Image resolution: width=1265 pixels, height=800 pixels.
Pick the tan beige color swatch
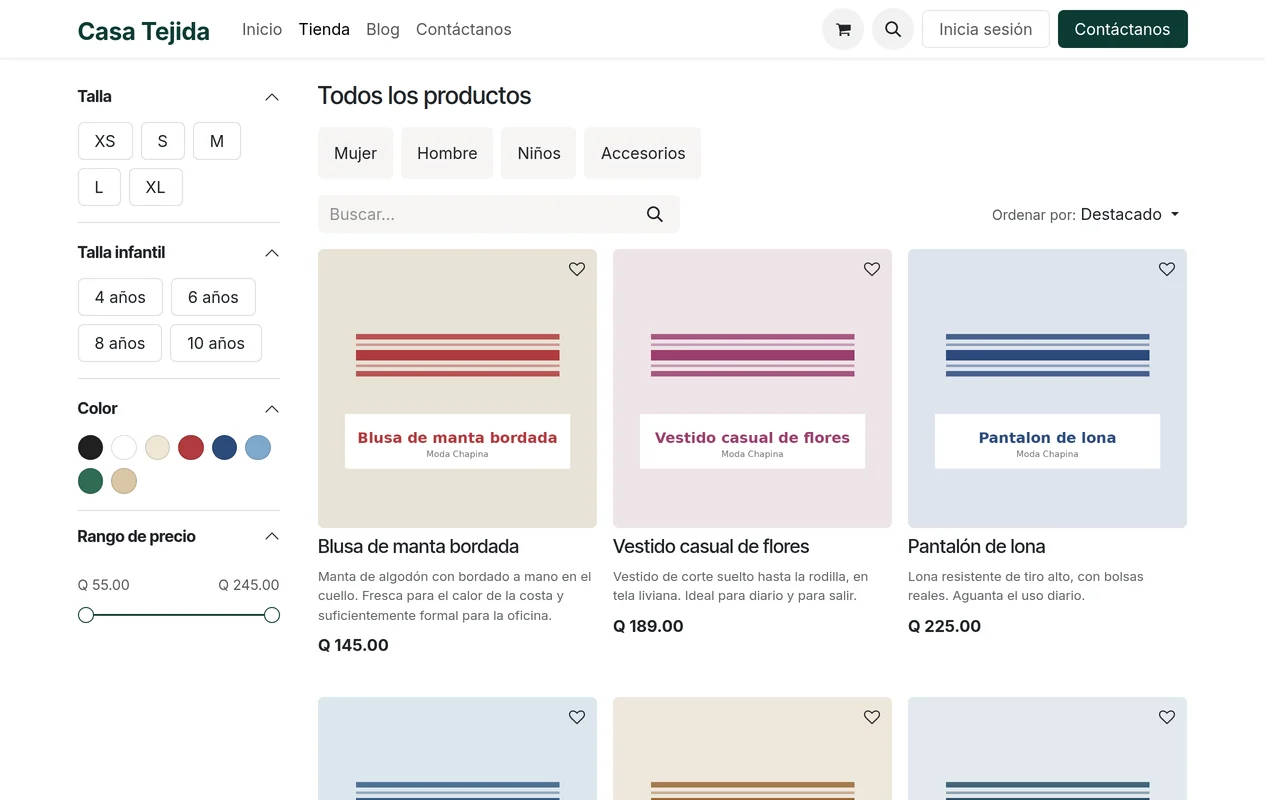tap(124, 481)
